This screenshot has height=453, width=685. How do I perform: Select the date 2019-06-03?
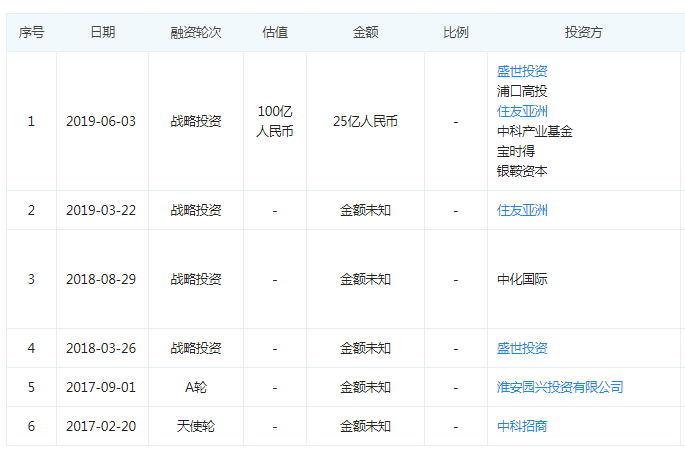101,121
